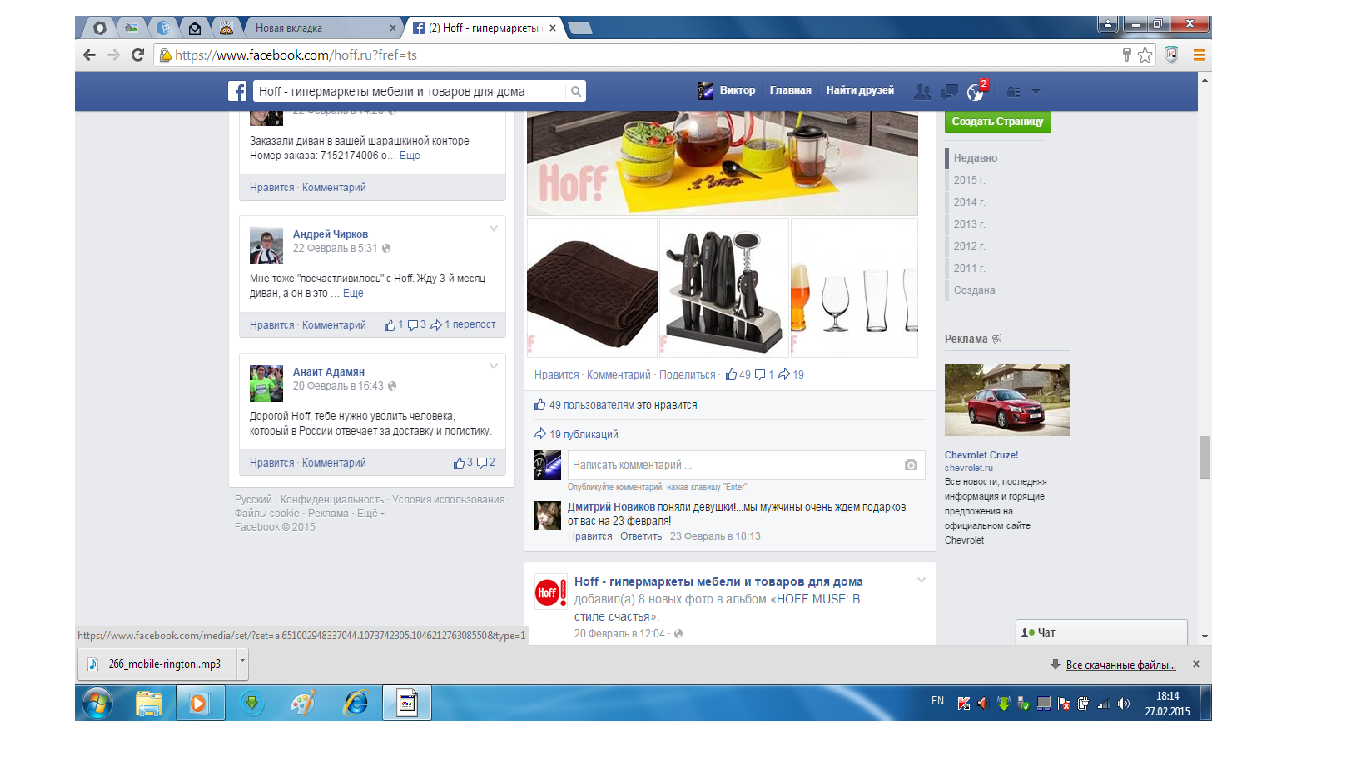1366x768 pixels.
Task: Click the 49 likes thumb icon under photos
Action: (x=732, y=375)
